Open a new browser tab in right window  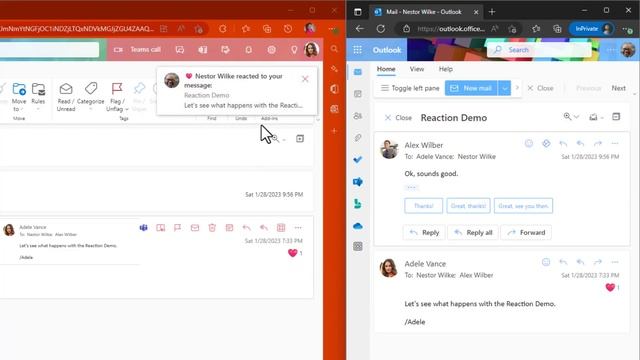492,12
